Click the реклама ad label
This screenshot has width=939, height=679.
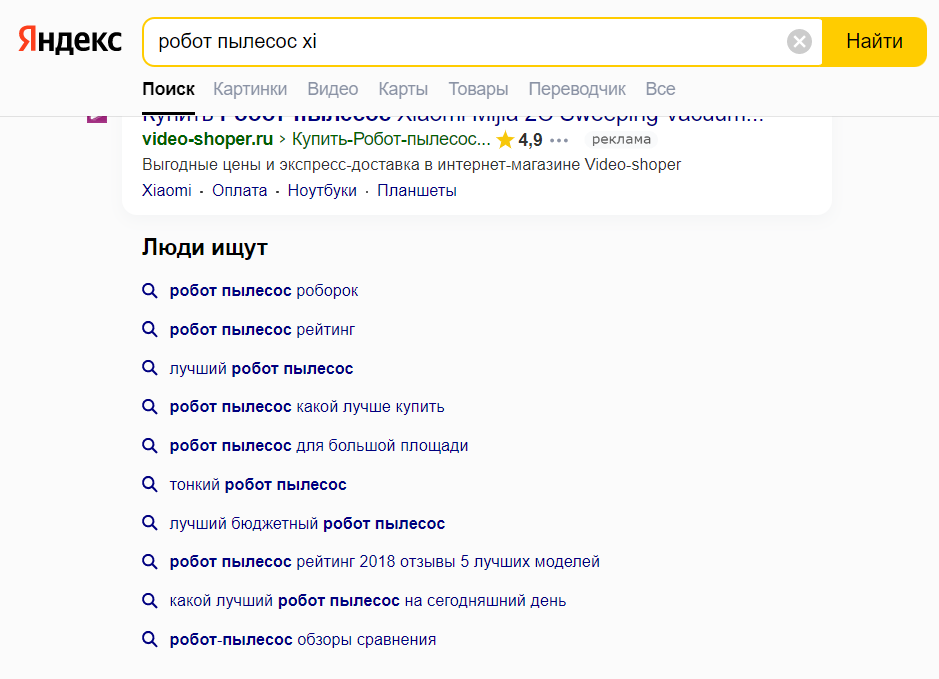(621, 140)
